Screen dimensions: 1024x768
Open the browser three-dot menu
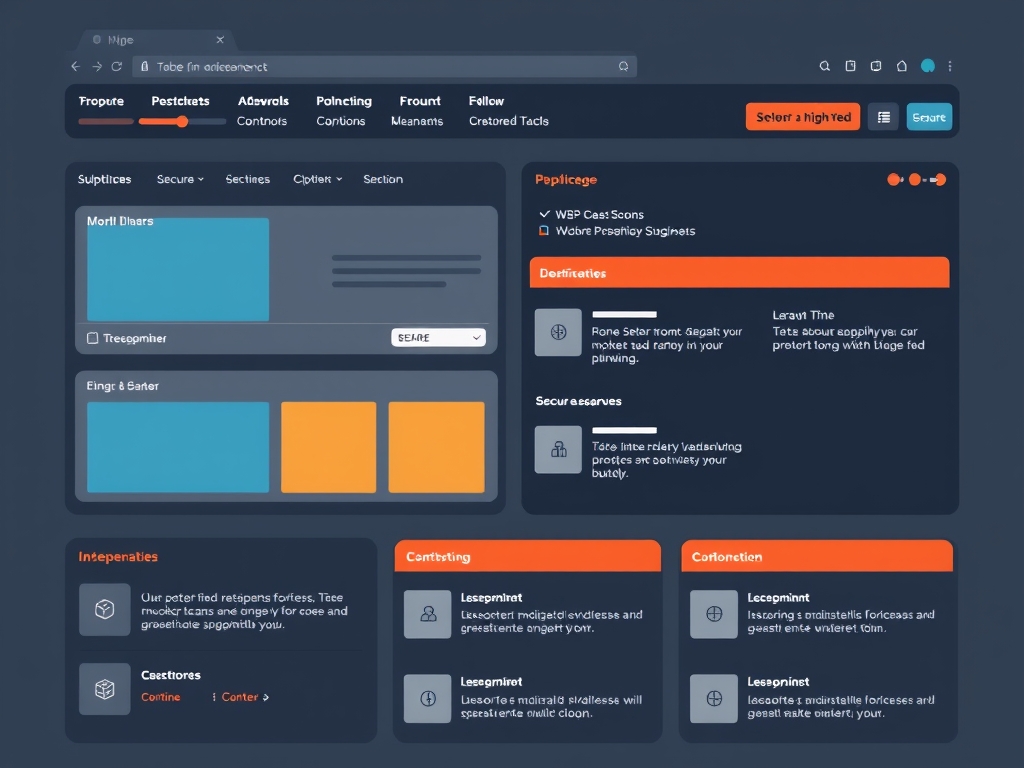(x=950, y=66)
